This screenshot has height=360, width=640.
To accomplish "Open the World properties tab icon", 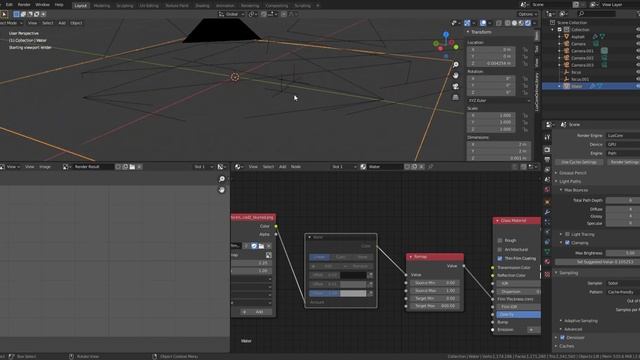I will click(547, 190).
